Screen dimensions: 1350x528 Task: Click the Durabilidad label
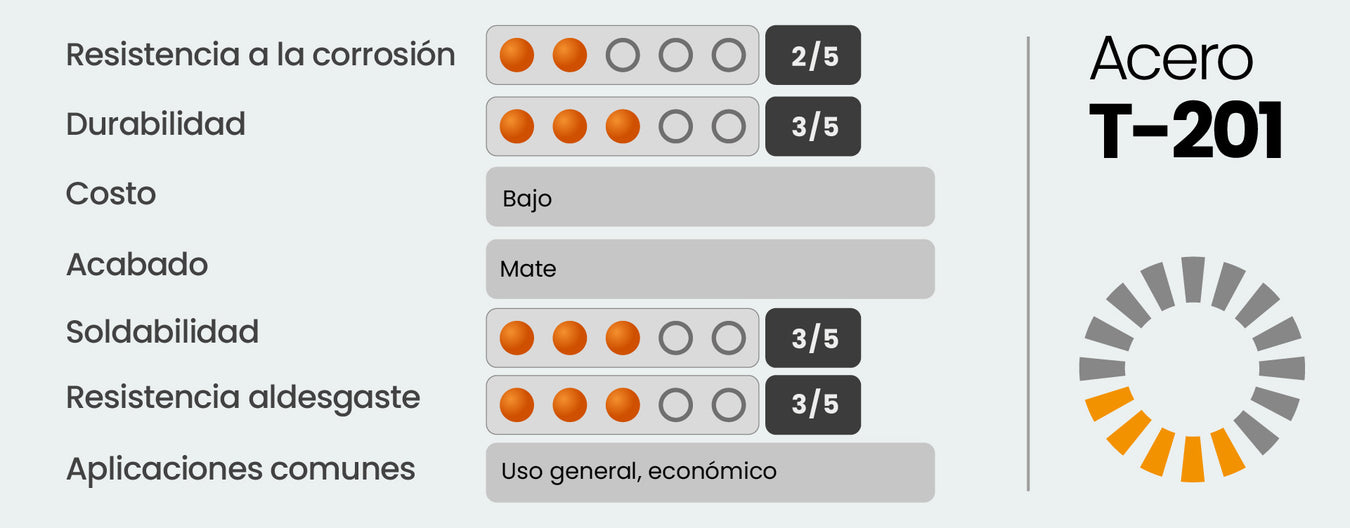pos(156,124)
